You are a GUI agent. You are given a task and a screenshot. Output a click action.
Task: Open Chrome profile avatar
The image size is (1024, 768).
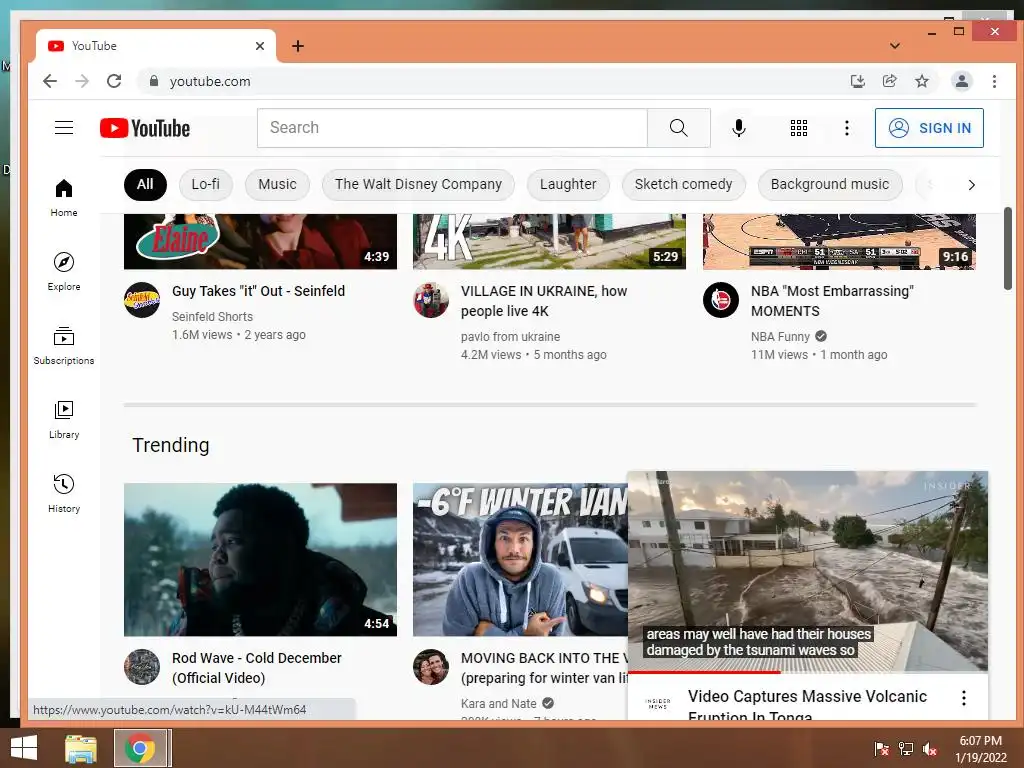961,81
